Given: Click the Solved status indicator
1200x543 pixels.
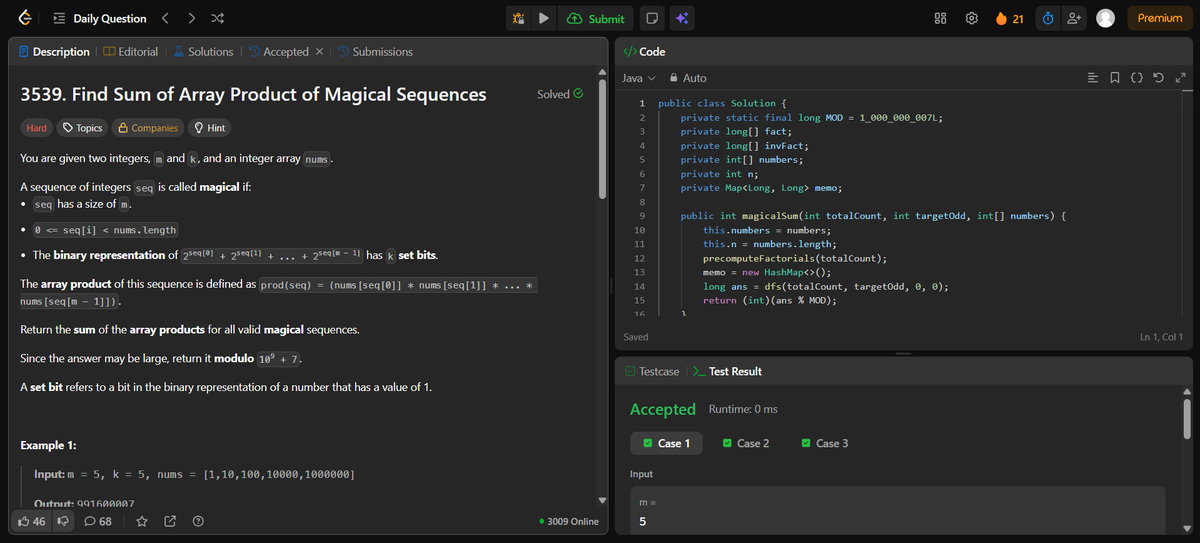Looking at the screenshot, I should (560, 94).
